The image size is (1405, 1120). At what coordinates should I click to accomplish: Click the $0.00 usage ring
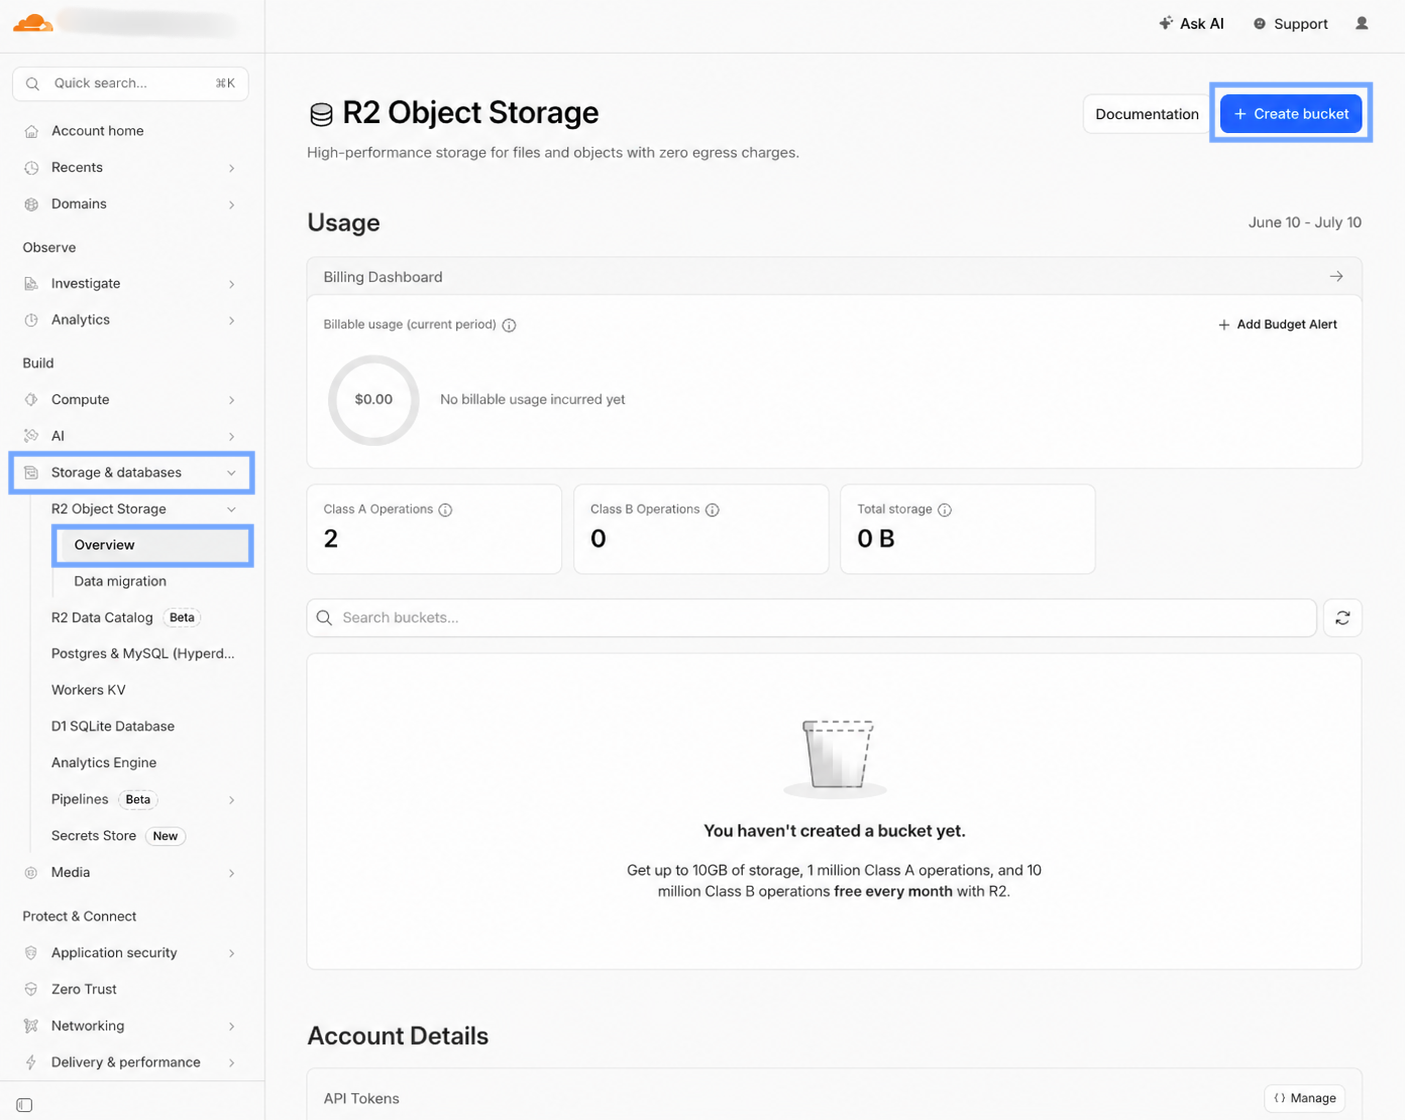[373, 400]
